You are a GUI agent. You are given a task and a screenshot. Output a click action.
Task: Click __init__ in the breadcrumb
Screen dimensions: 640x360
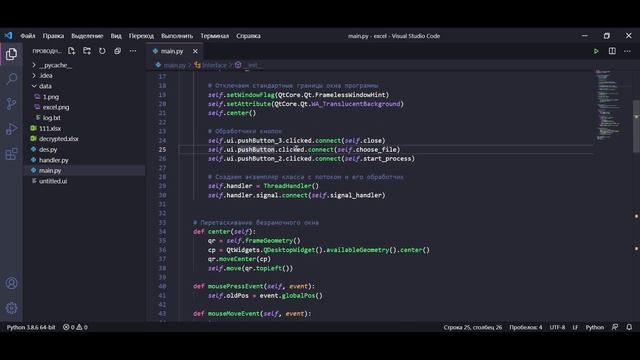(253, 65)
